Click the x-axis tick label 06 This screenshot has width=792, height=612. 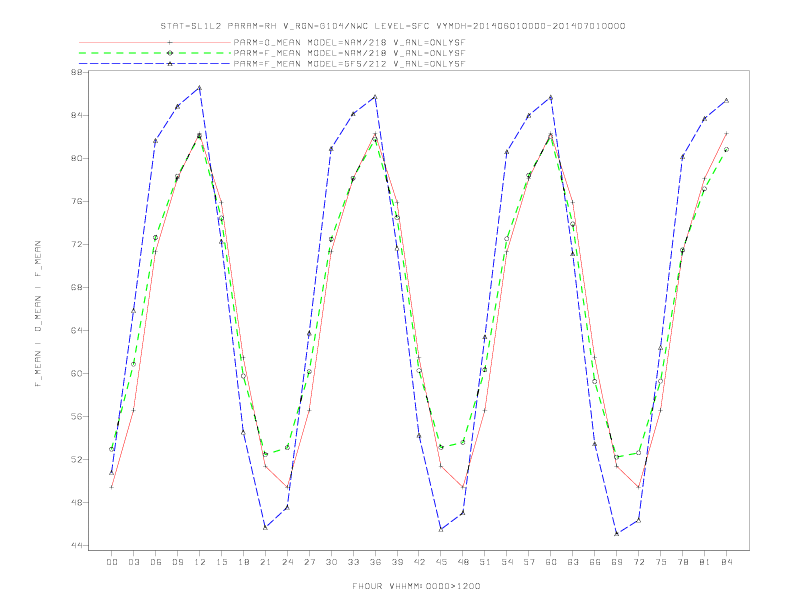(156, 562)
